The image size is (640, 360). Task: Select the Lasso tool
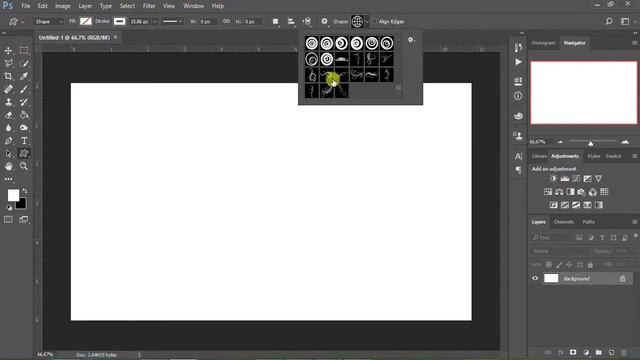8,63
